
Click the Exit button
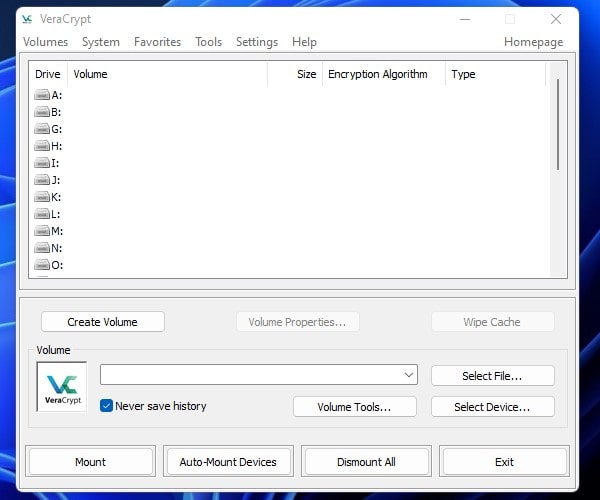504,462
